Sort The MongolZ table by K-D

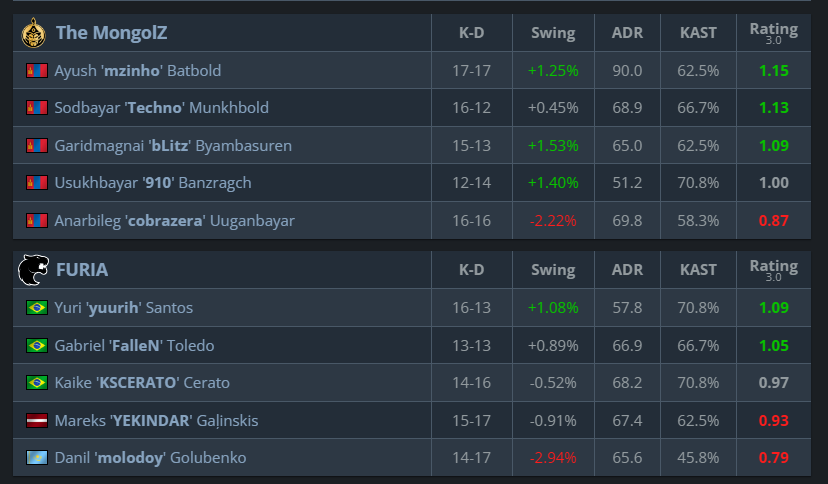[472, 33]
